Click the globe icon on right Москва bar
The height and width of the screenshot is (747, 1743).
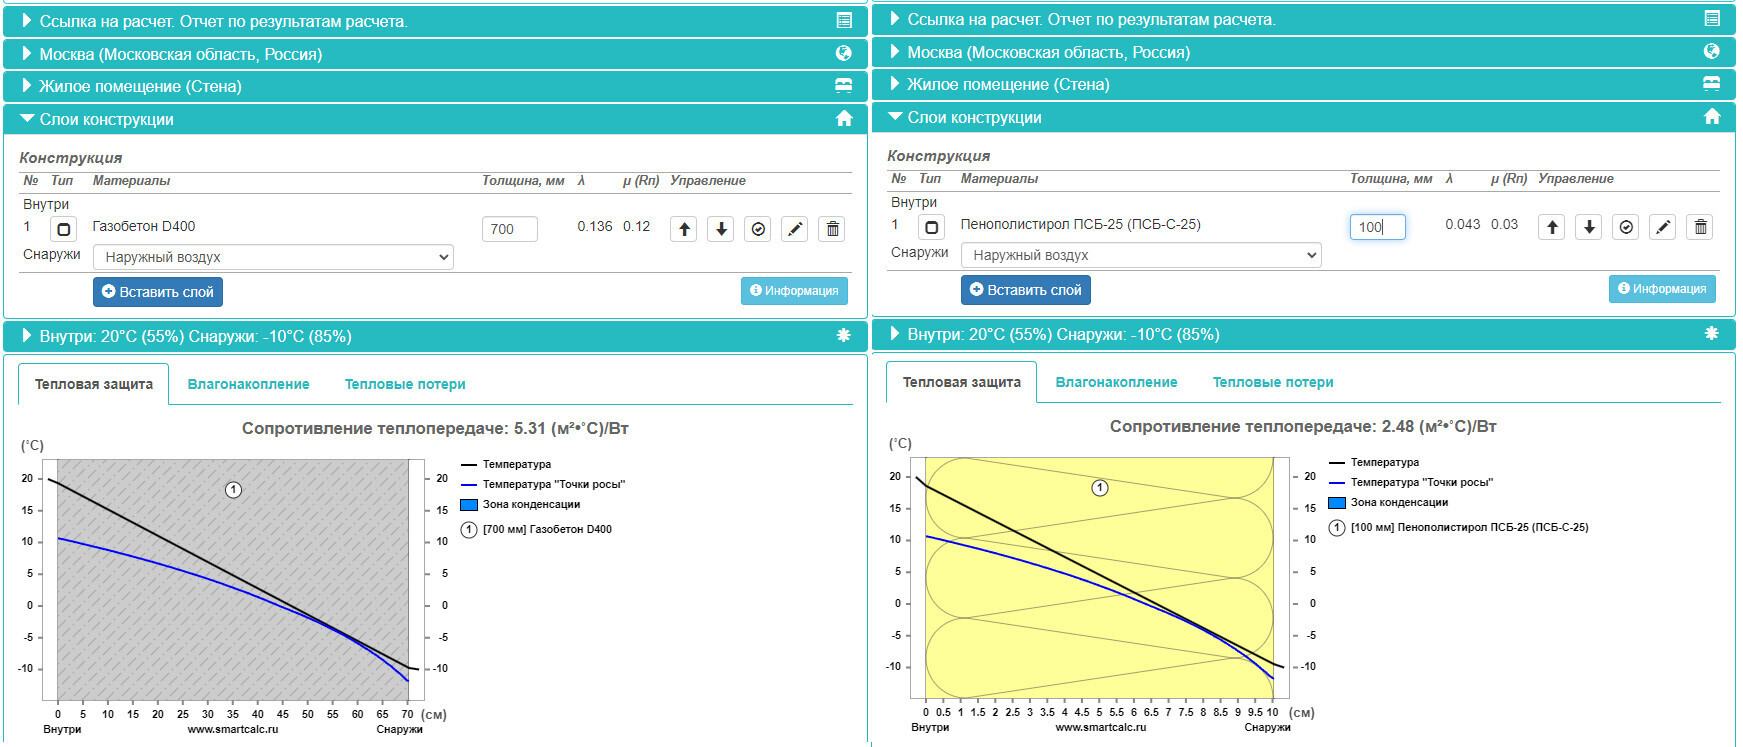pyautogui.click(x=1712, y=51)
